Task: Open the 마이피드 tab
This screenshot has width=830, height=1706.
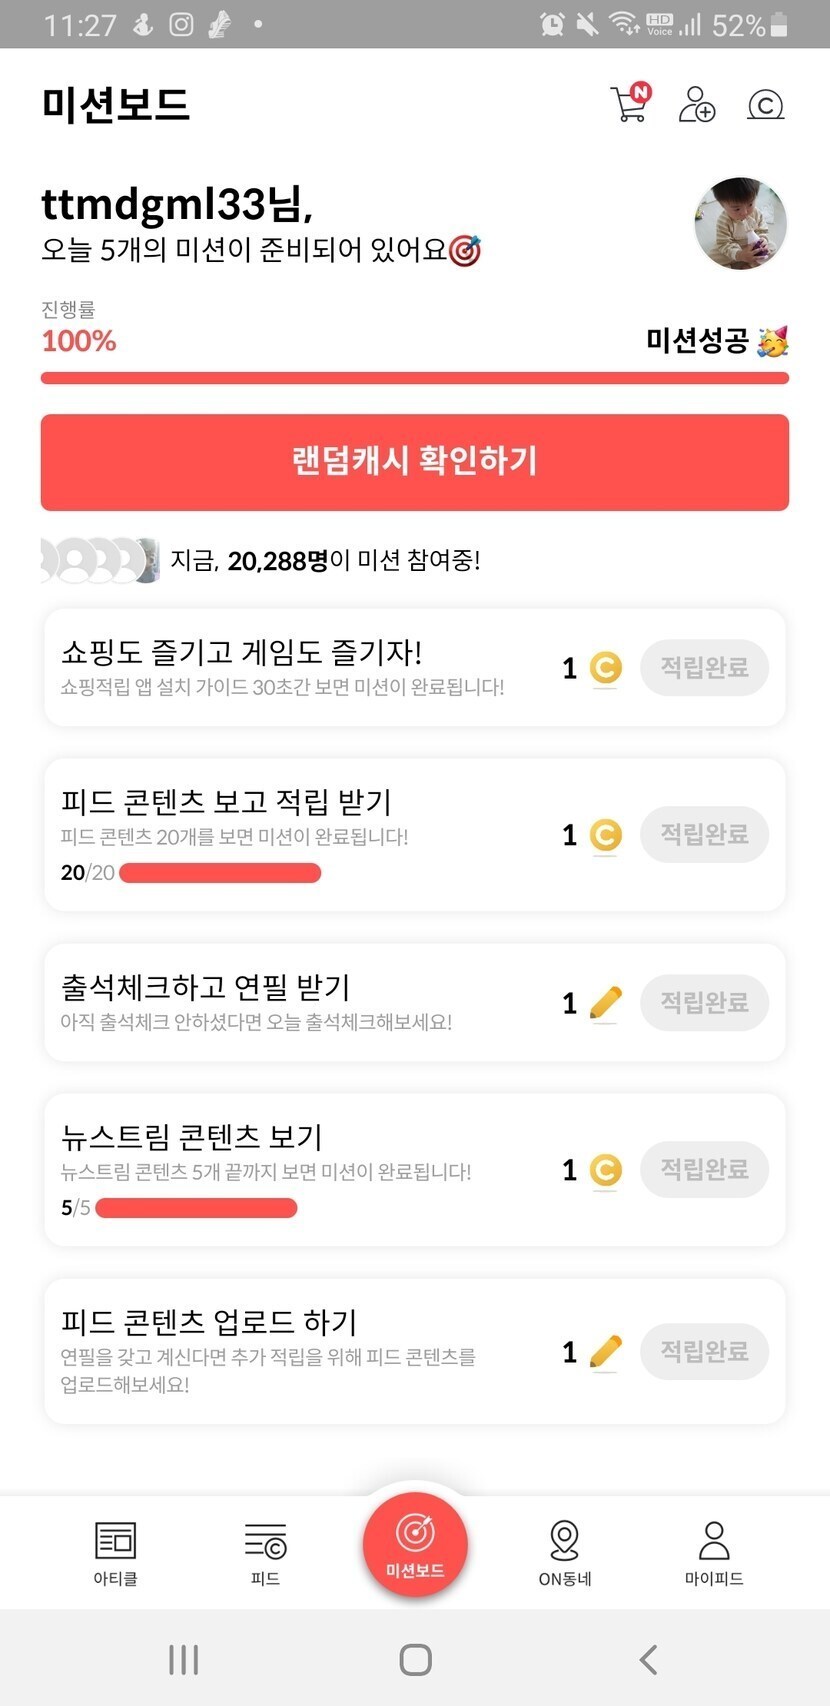Action: (714, 1553)
